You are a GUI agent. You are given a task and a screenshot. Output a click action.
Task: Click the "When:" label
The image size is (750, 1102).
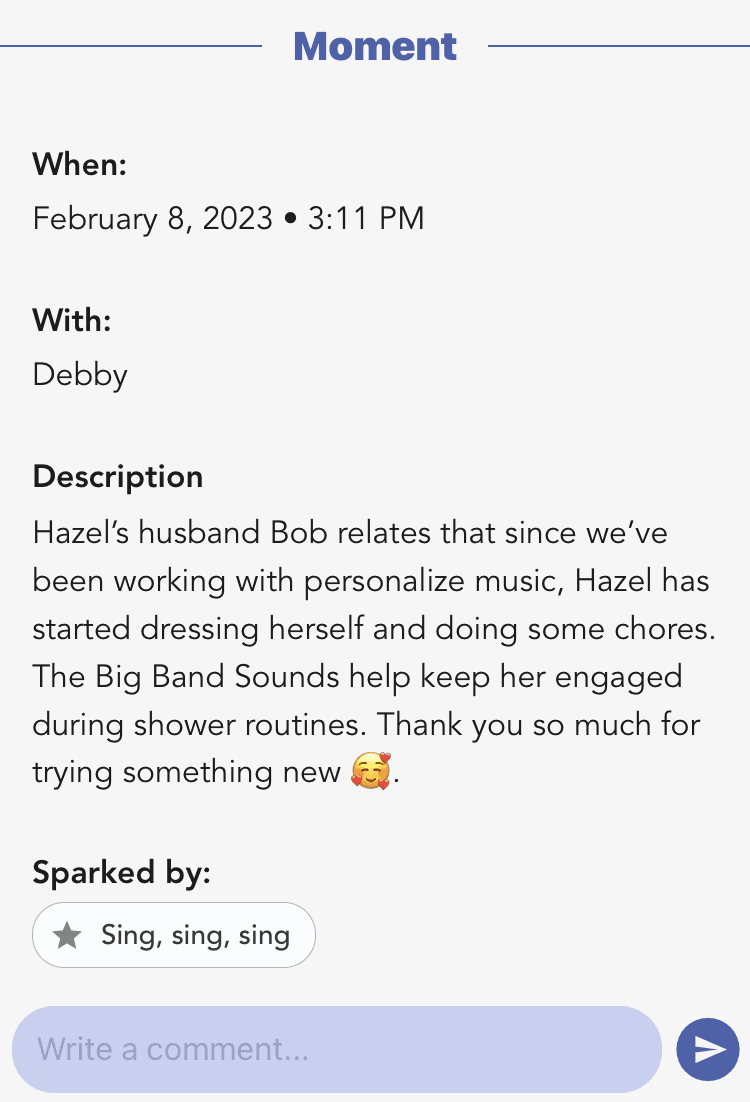(80, 164)
